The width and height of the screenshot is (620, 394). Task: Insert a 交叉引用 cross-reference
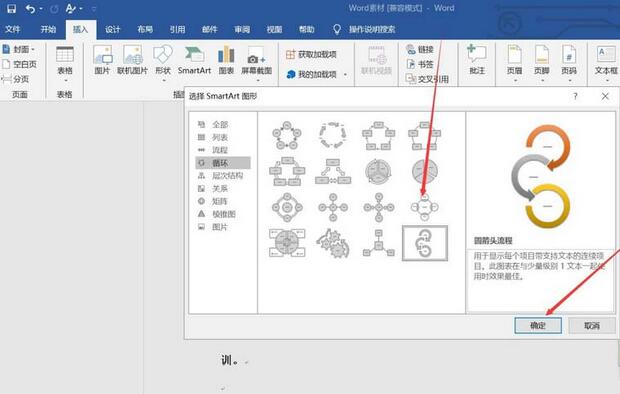tap(427, 79)
